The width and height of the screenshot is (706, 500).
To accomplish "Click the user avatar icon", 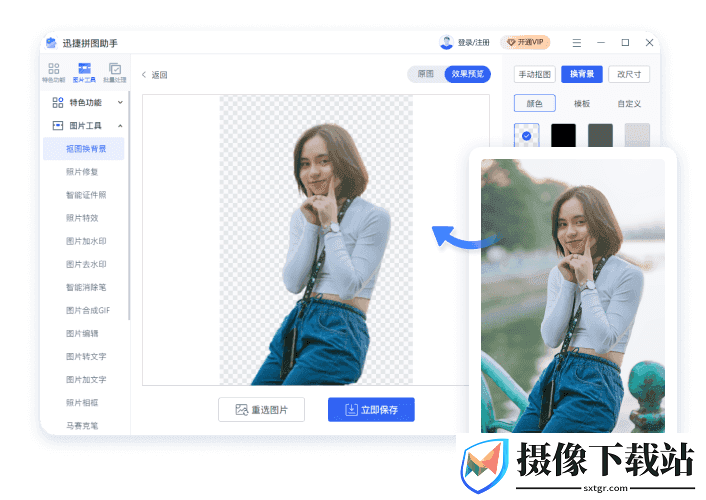I will pos(446,42).
